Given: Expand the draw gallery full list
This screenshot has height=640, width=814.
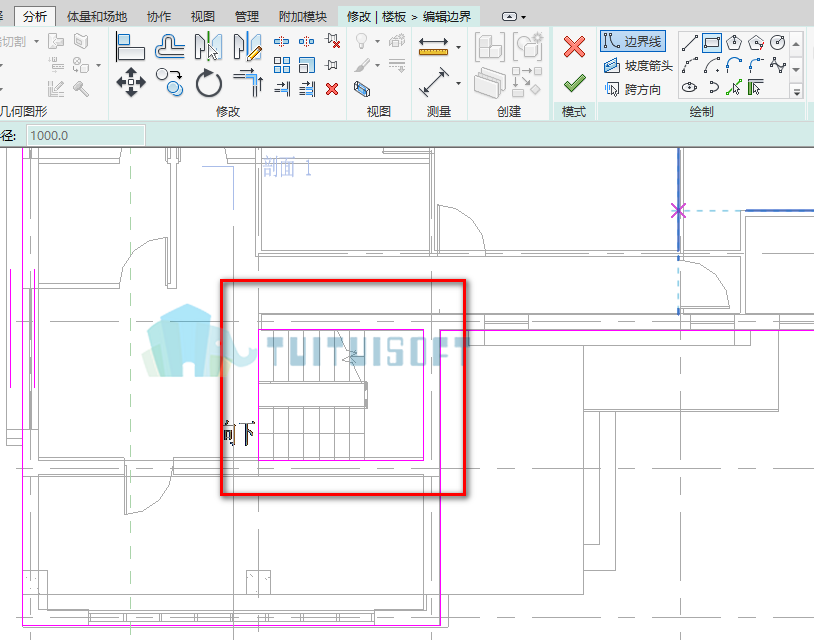Looking at the screenshot, I should [x=796, y=92].
